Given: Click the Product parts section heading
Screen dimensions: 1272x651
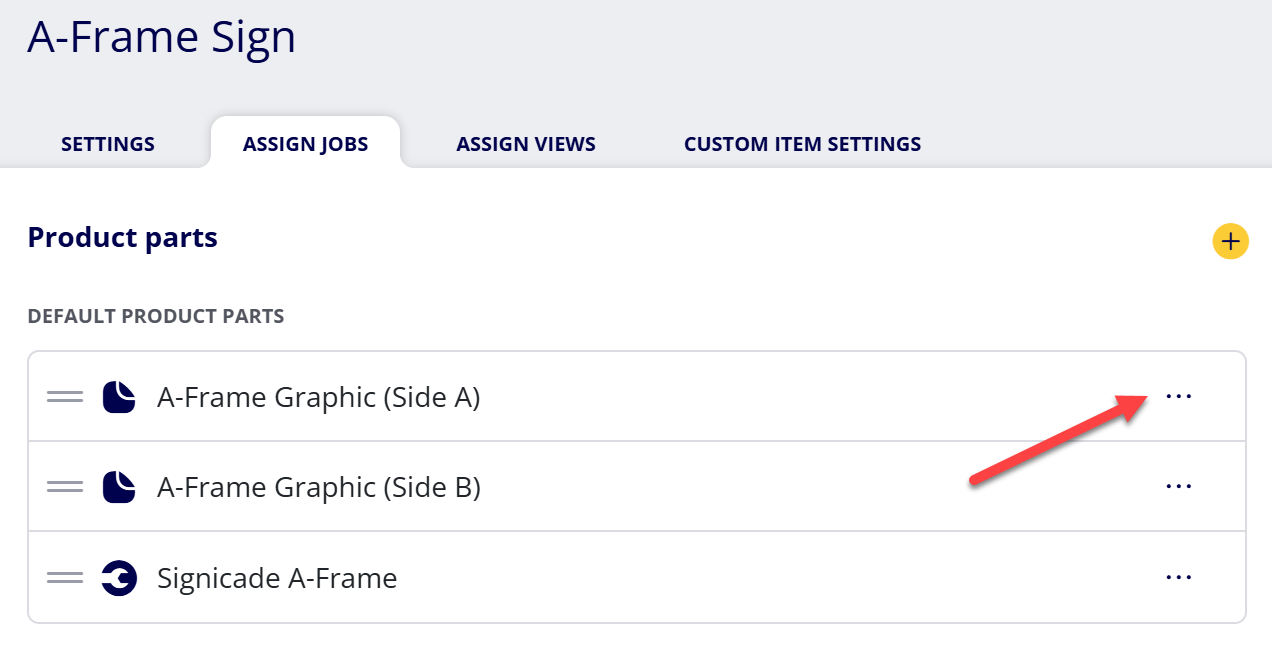Looking at the screenshot, I should click(123, 238).
